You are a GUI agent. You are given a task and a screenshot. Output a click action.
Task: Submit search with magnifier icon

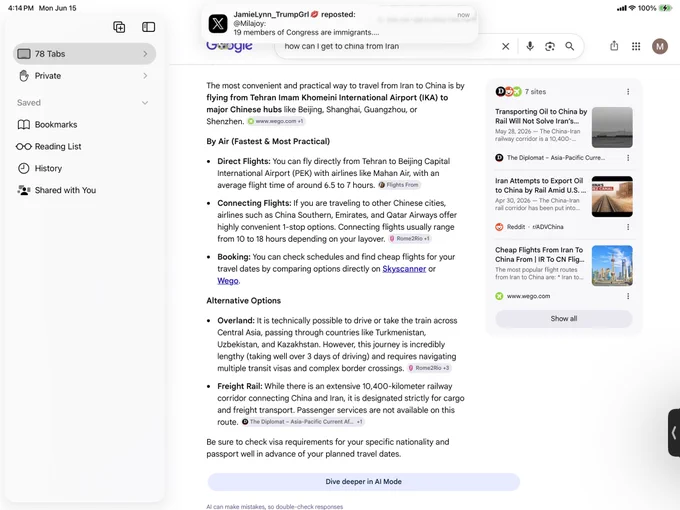[x=569, y=46]
